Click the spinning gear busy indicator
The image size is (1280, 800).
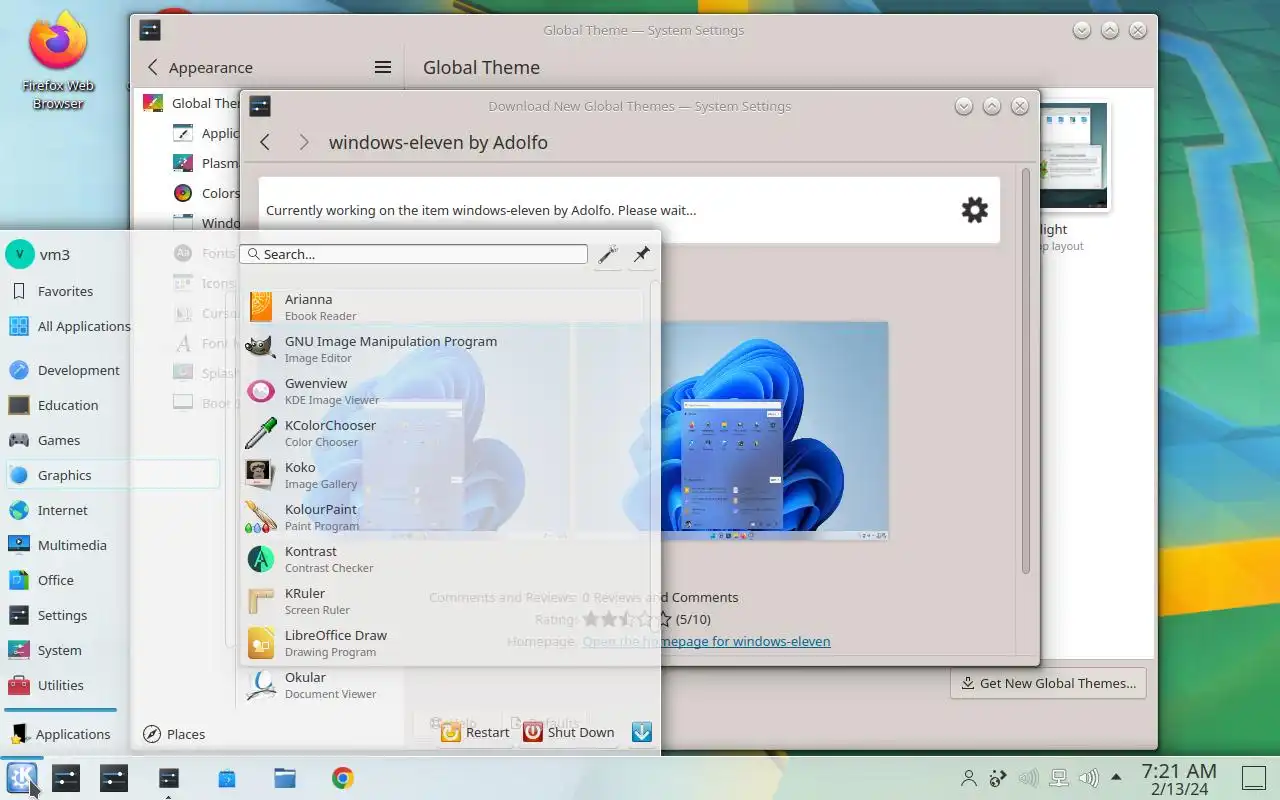pyautogui.click(x=974, y=210)
